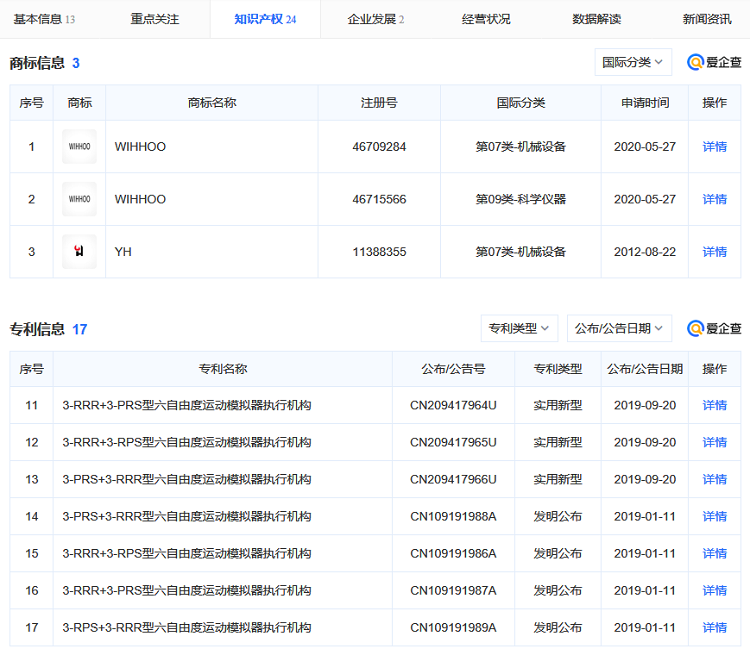
Task: Click the 爱企查 logo beside 商标信息
Action: [714, 62]
